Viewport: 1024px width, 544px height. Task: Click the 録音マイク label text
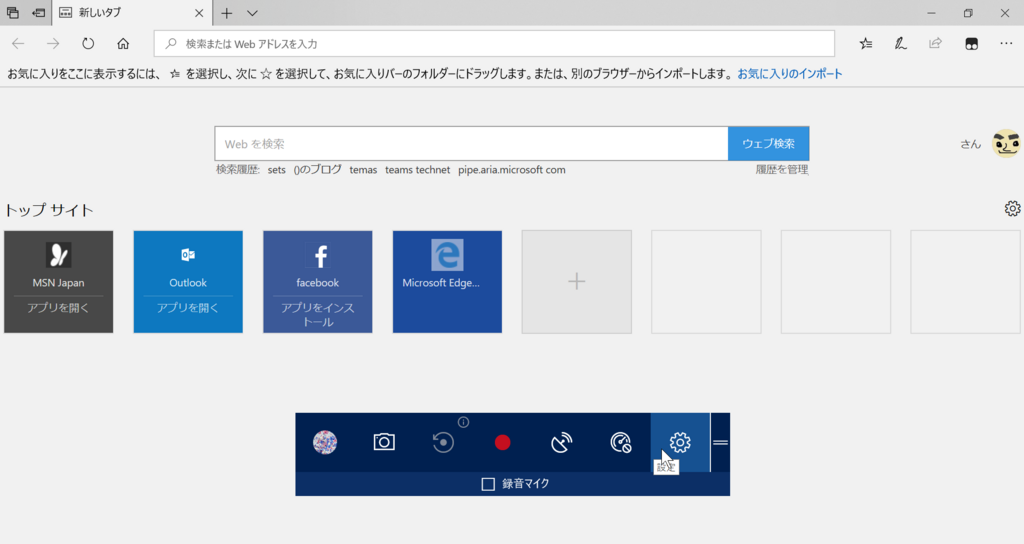point(526,484)
